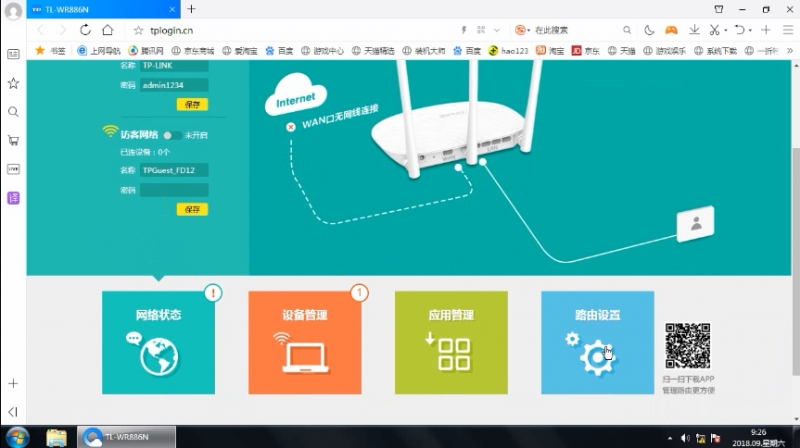This screenshot has height=448, width=800.
Task: Open the address bar QR grid icon
Action: tap(481, 30)
